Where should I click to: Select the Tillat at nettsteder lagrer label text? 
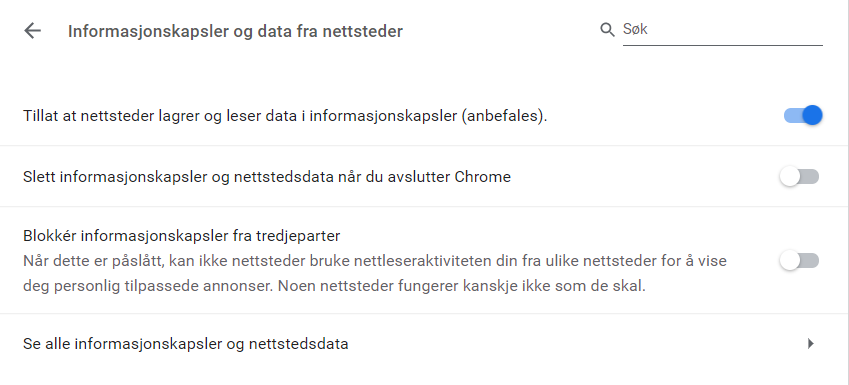pyautogui.click(x=285, y=116)
